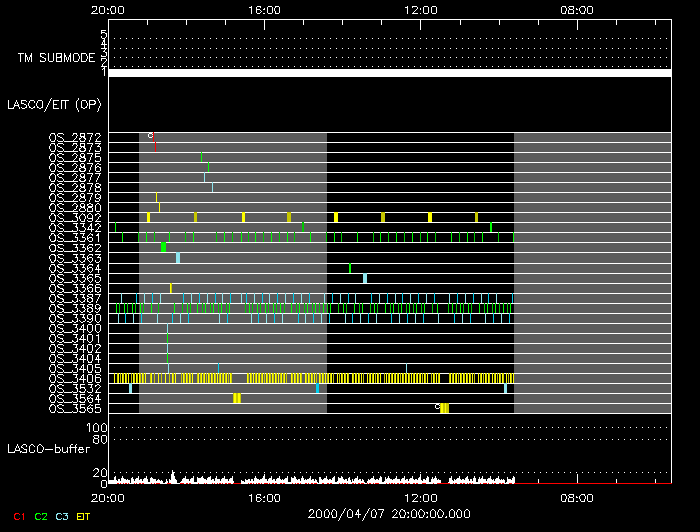Click the yellow EIT legend label
The image size is (700, 532).
[84, 516]
